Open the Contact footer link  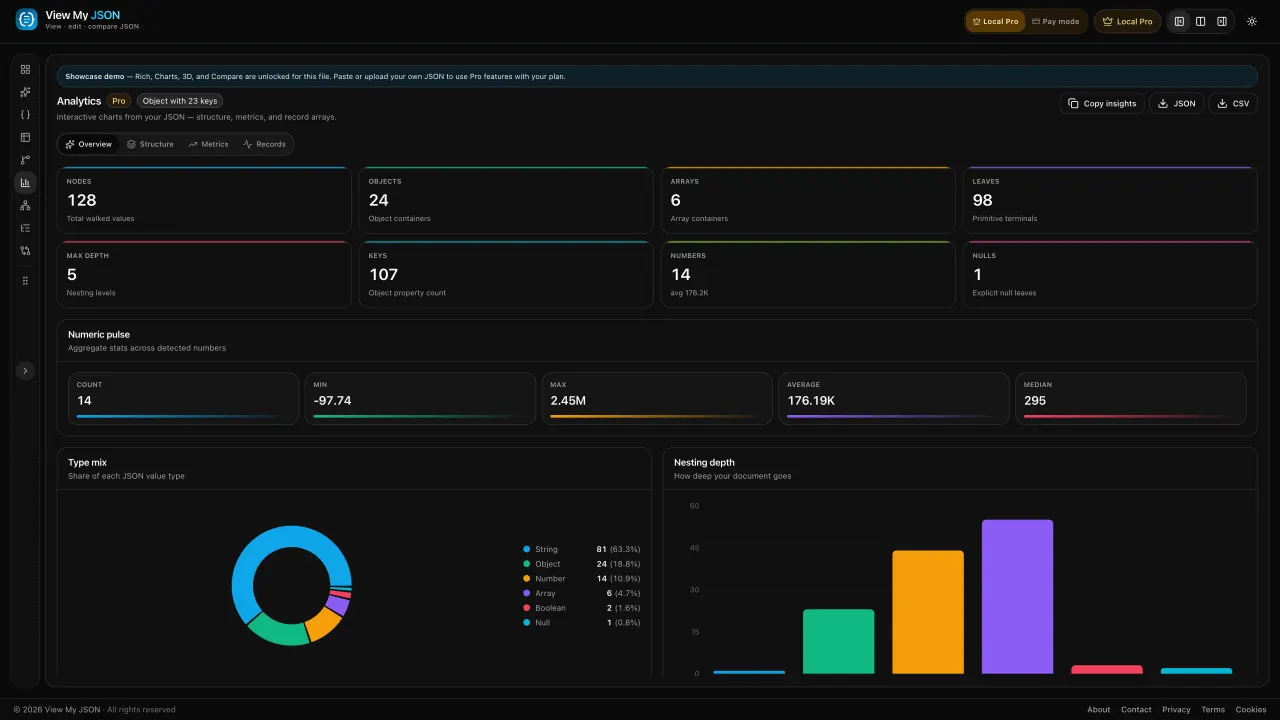coord(1136,710)
